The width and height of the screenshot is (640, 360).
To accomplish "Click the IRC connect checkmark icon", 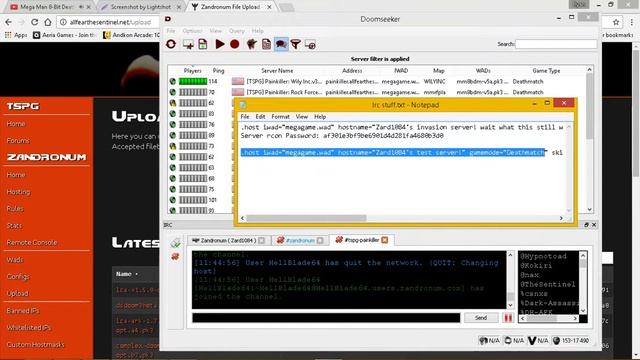I will 176,243.
